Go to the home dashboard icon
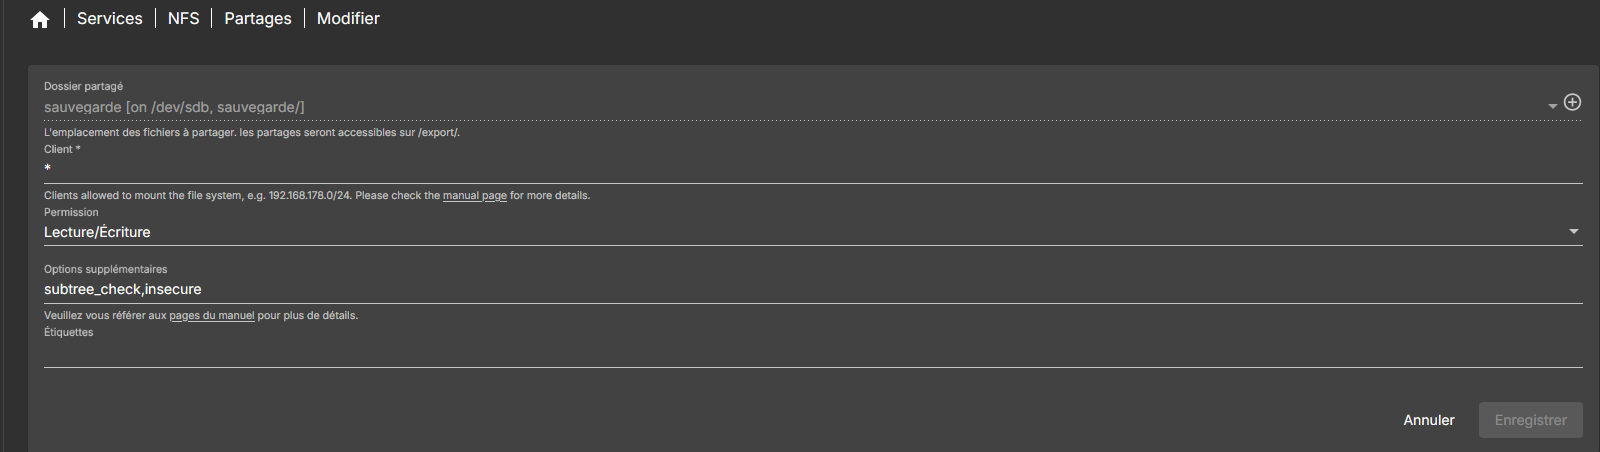Screen dimensions: 1600x452 click(40, 20)
